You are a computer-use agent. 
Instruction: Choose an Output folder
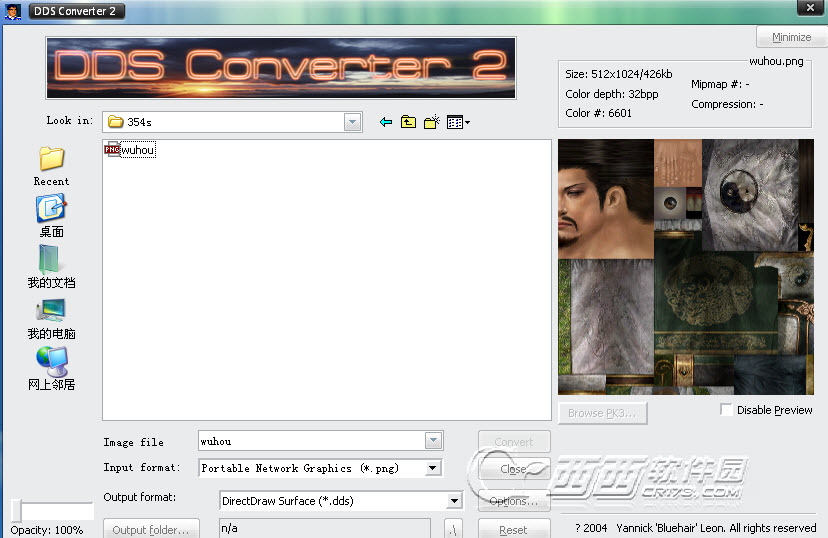pyautogui.click(x=151, y=529)
